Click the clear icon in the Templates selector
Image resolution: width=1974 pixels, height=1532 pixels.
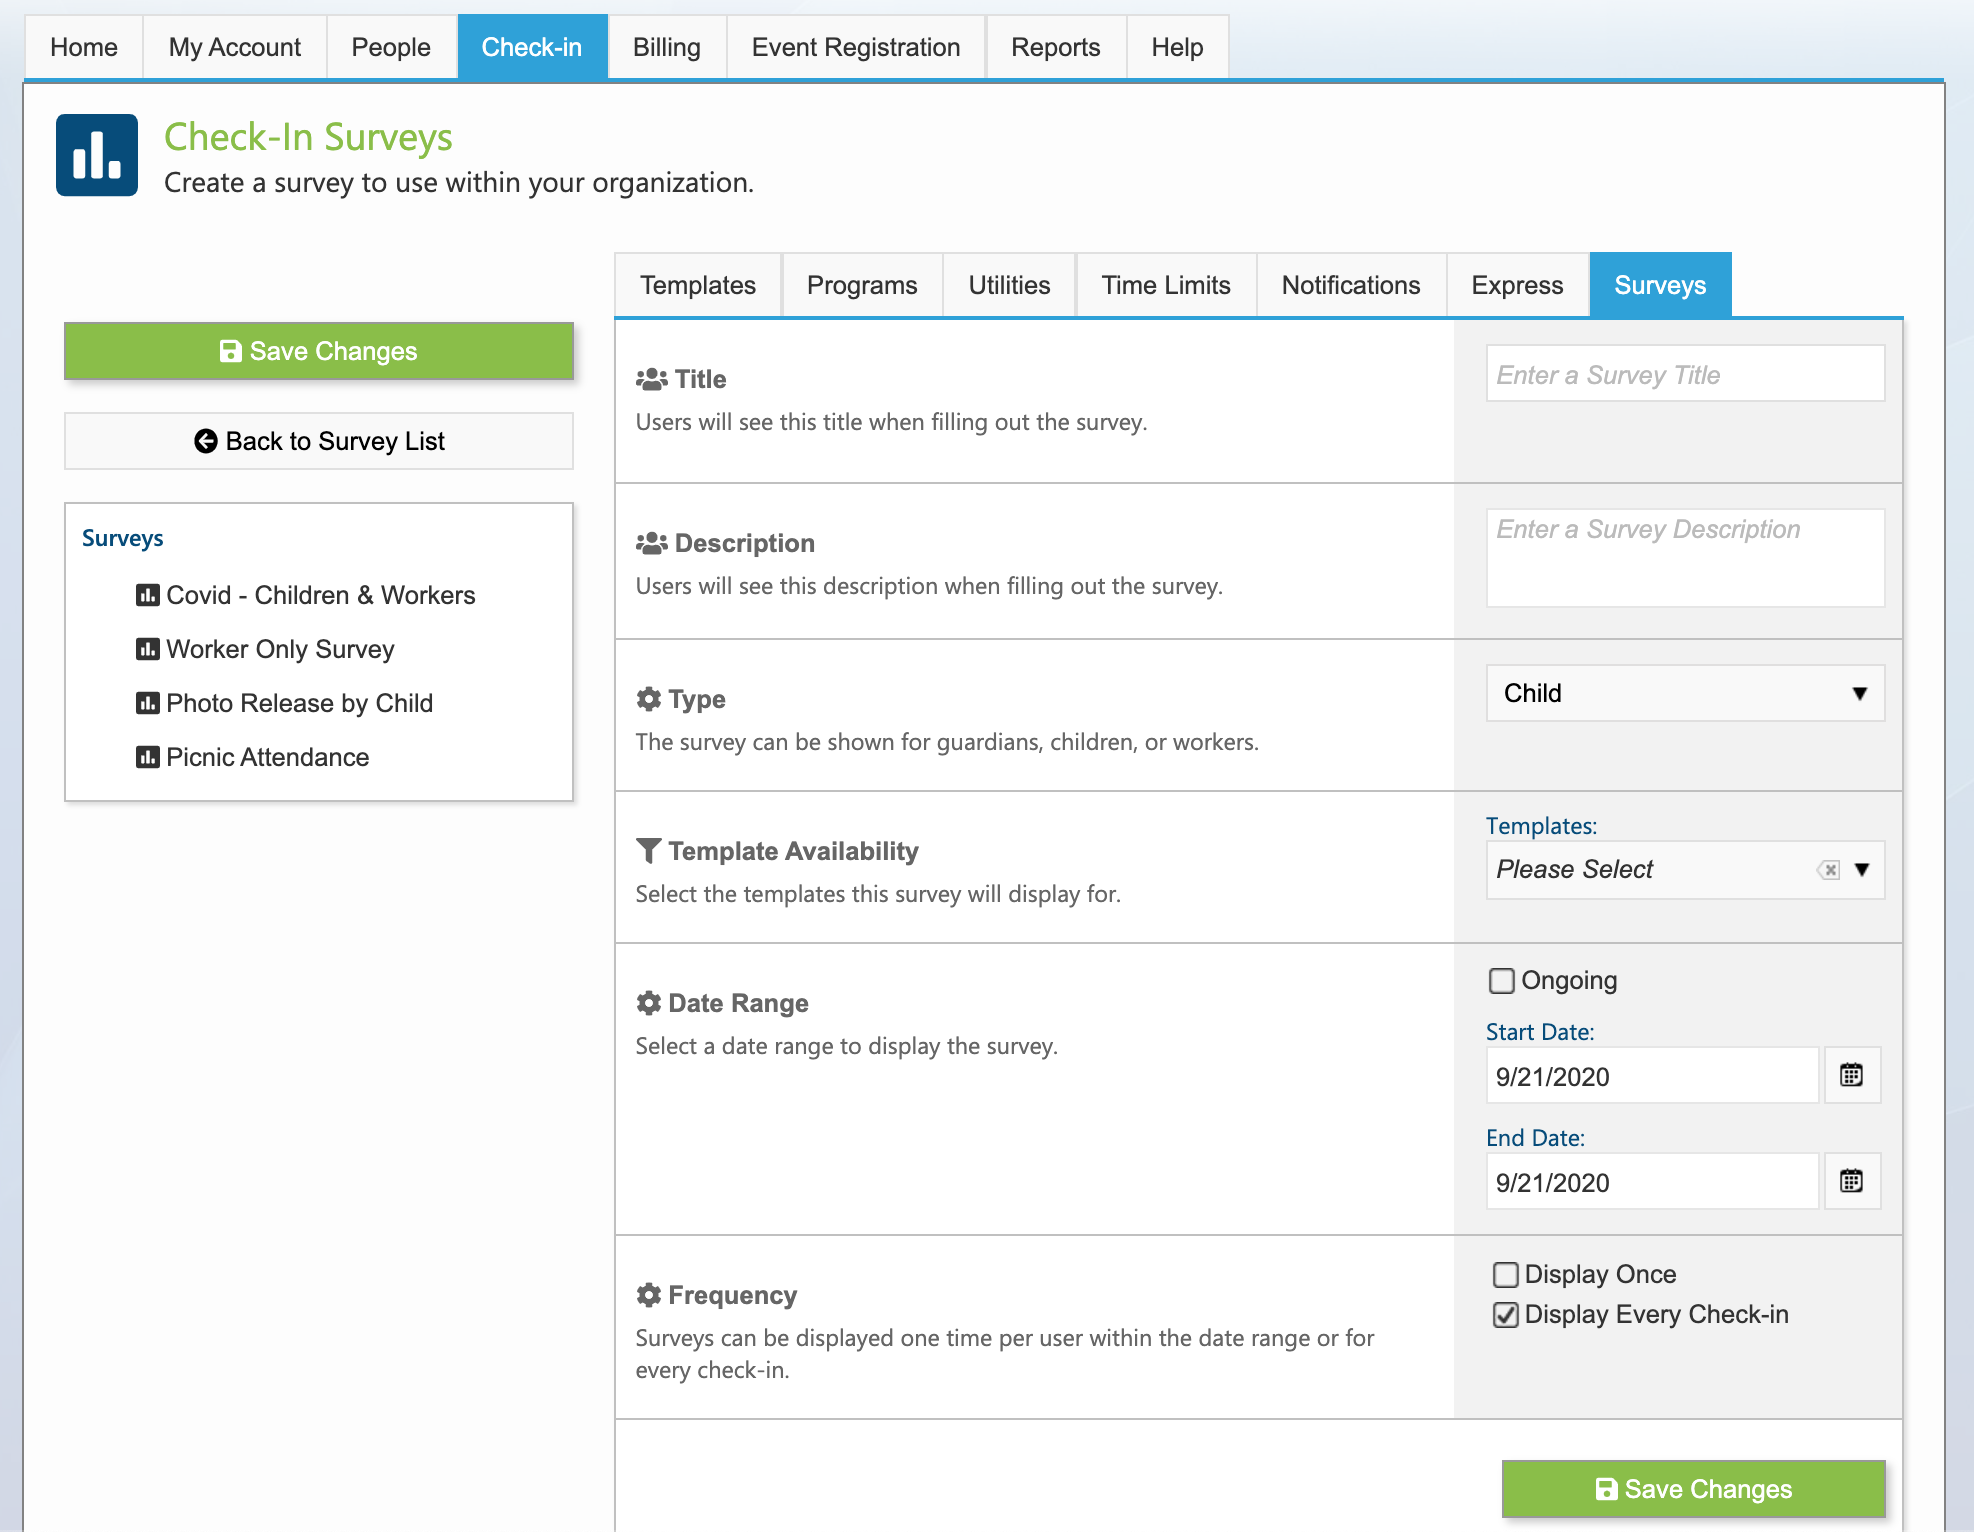1829,869
